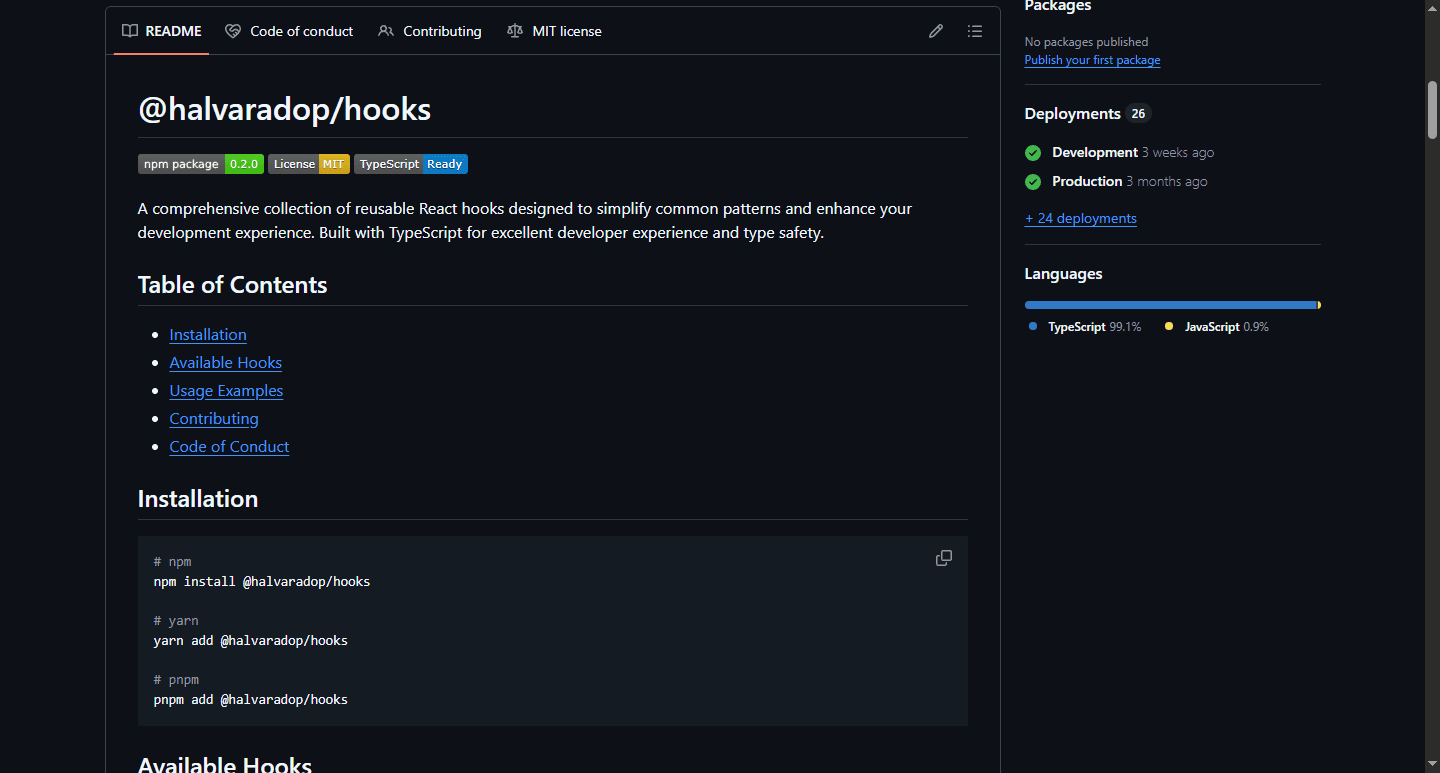Open the Code of conduct tab

[289, 31]
